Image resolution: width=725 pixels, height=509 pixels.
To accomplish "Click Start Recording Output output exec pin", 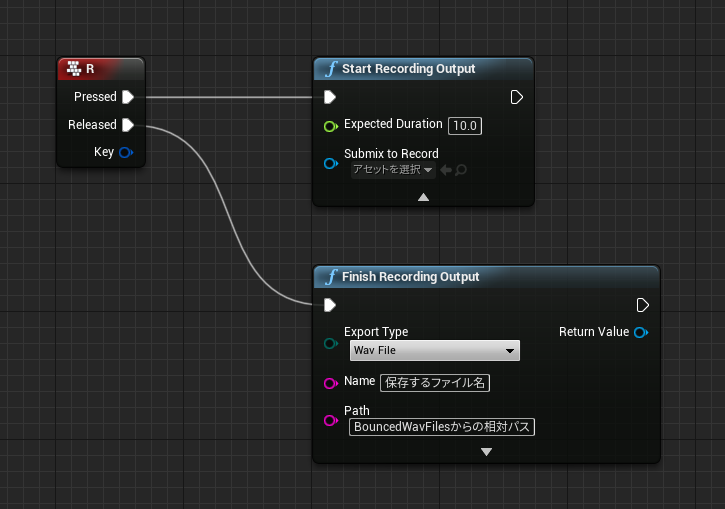I will [516, 97].
